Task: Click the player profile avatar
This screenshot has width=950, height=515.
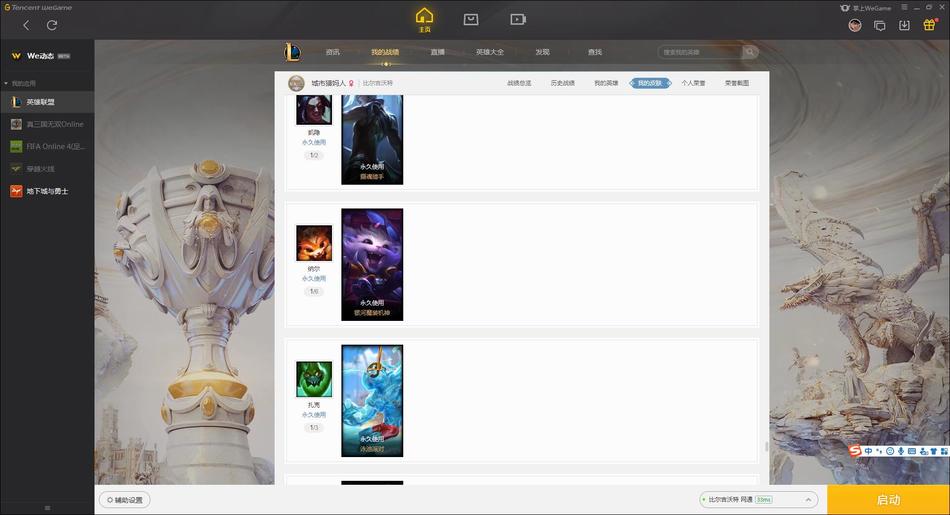Action: [x=296, y=83]
